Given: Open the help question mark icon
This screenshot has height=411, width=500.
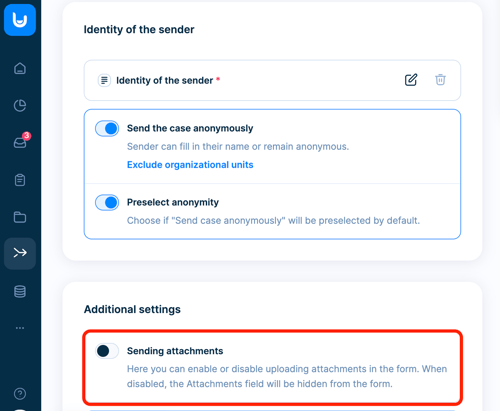Looking at the screenshot, I should click(x=20, y=394).
